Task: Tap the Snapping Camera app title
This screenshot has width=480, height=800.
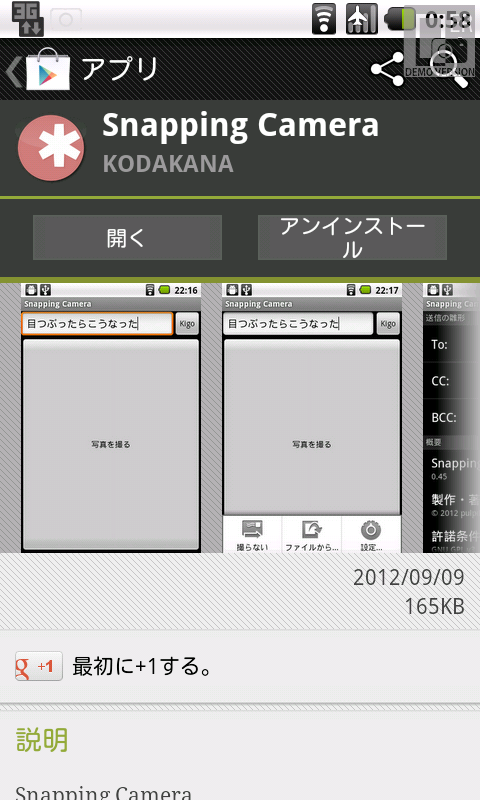Action: pos(240,126)
